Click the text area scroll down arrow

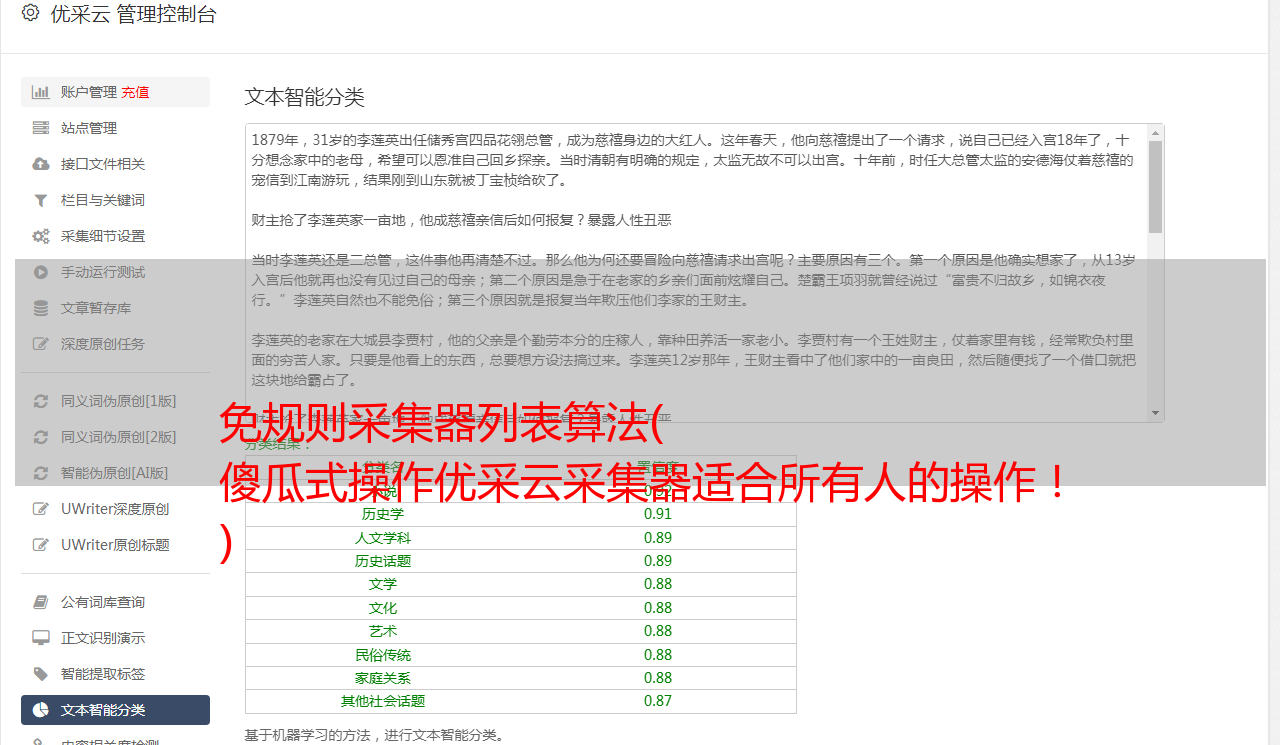tap(1156, 412)
